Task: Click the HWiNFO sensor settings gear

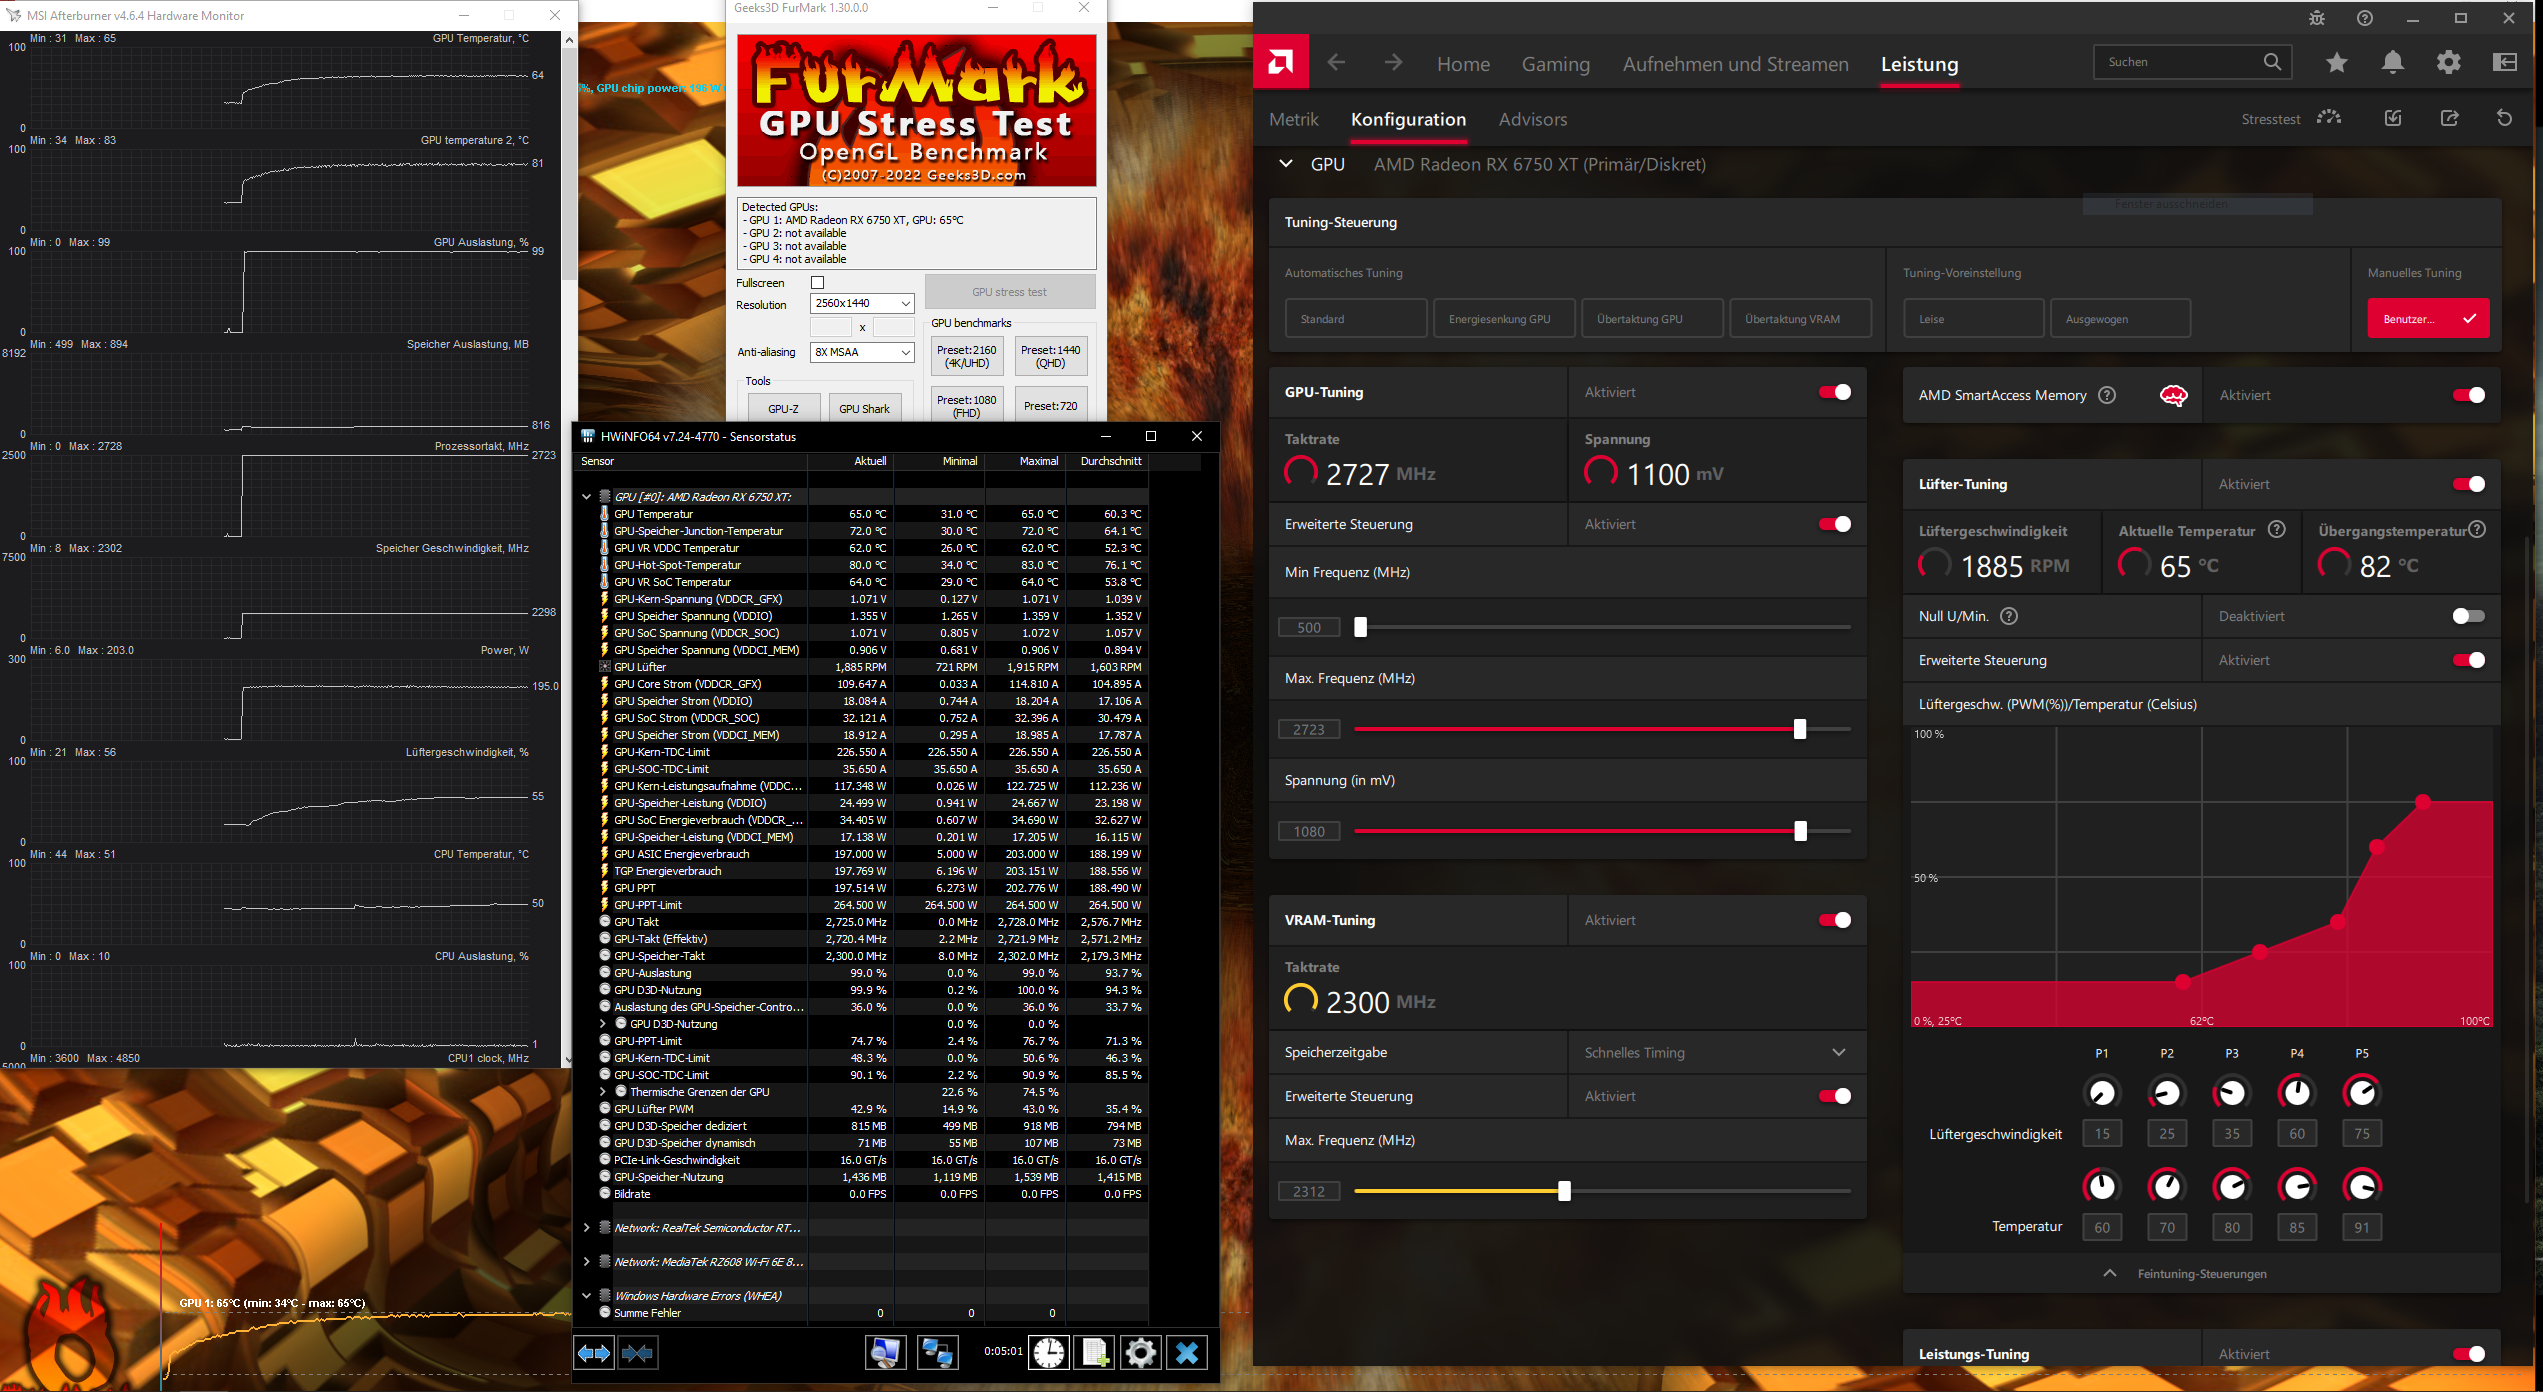Action: coord(1140,1353)
